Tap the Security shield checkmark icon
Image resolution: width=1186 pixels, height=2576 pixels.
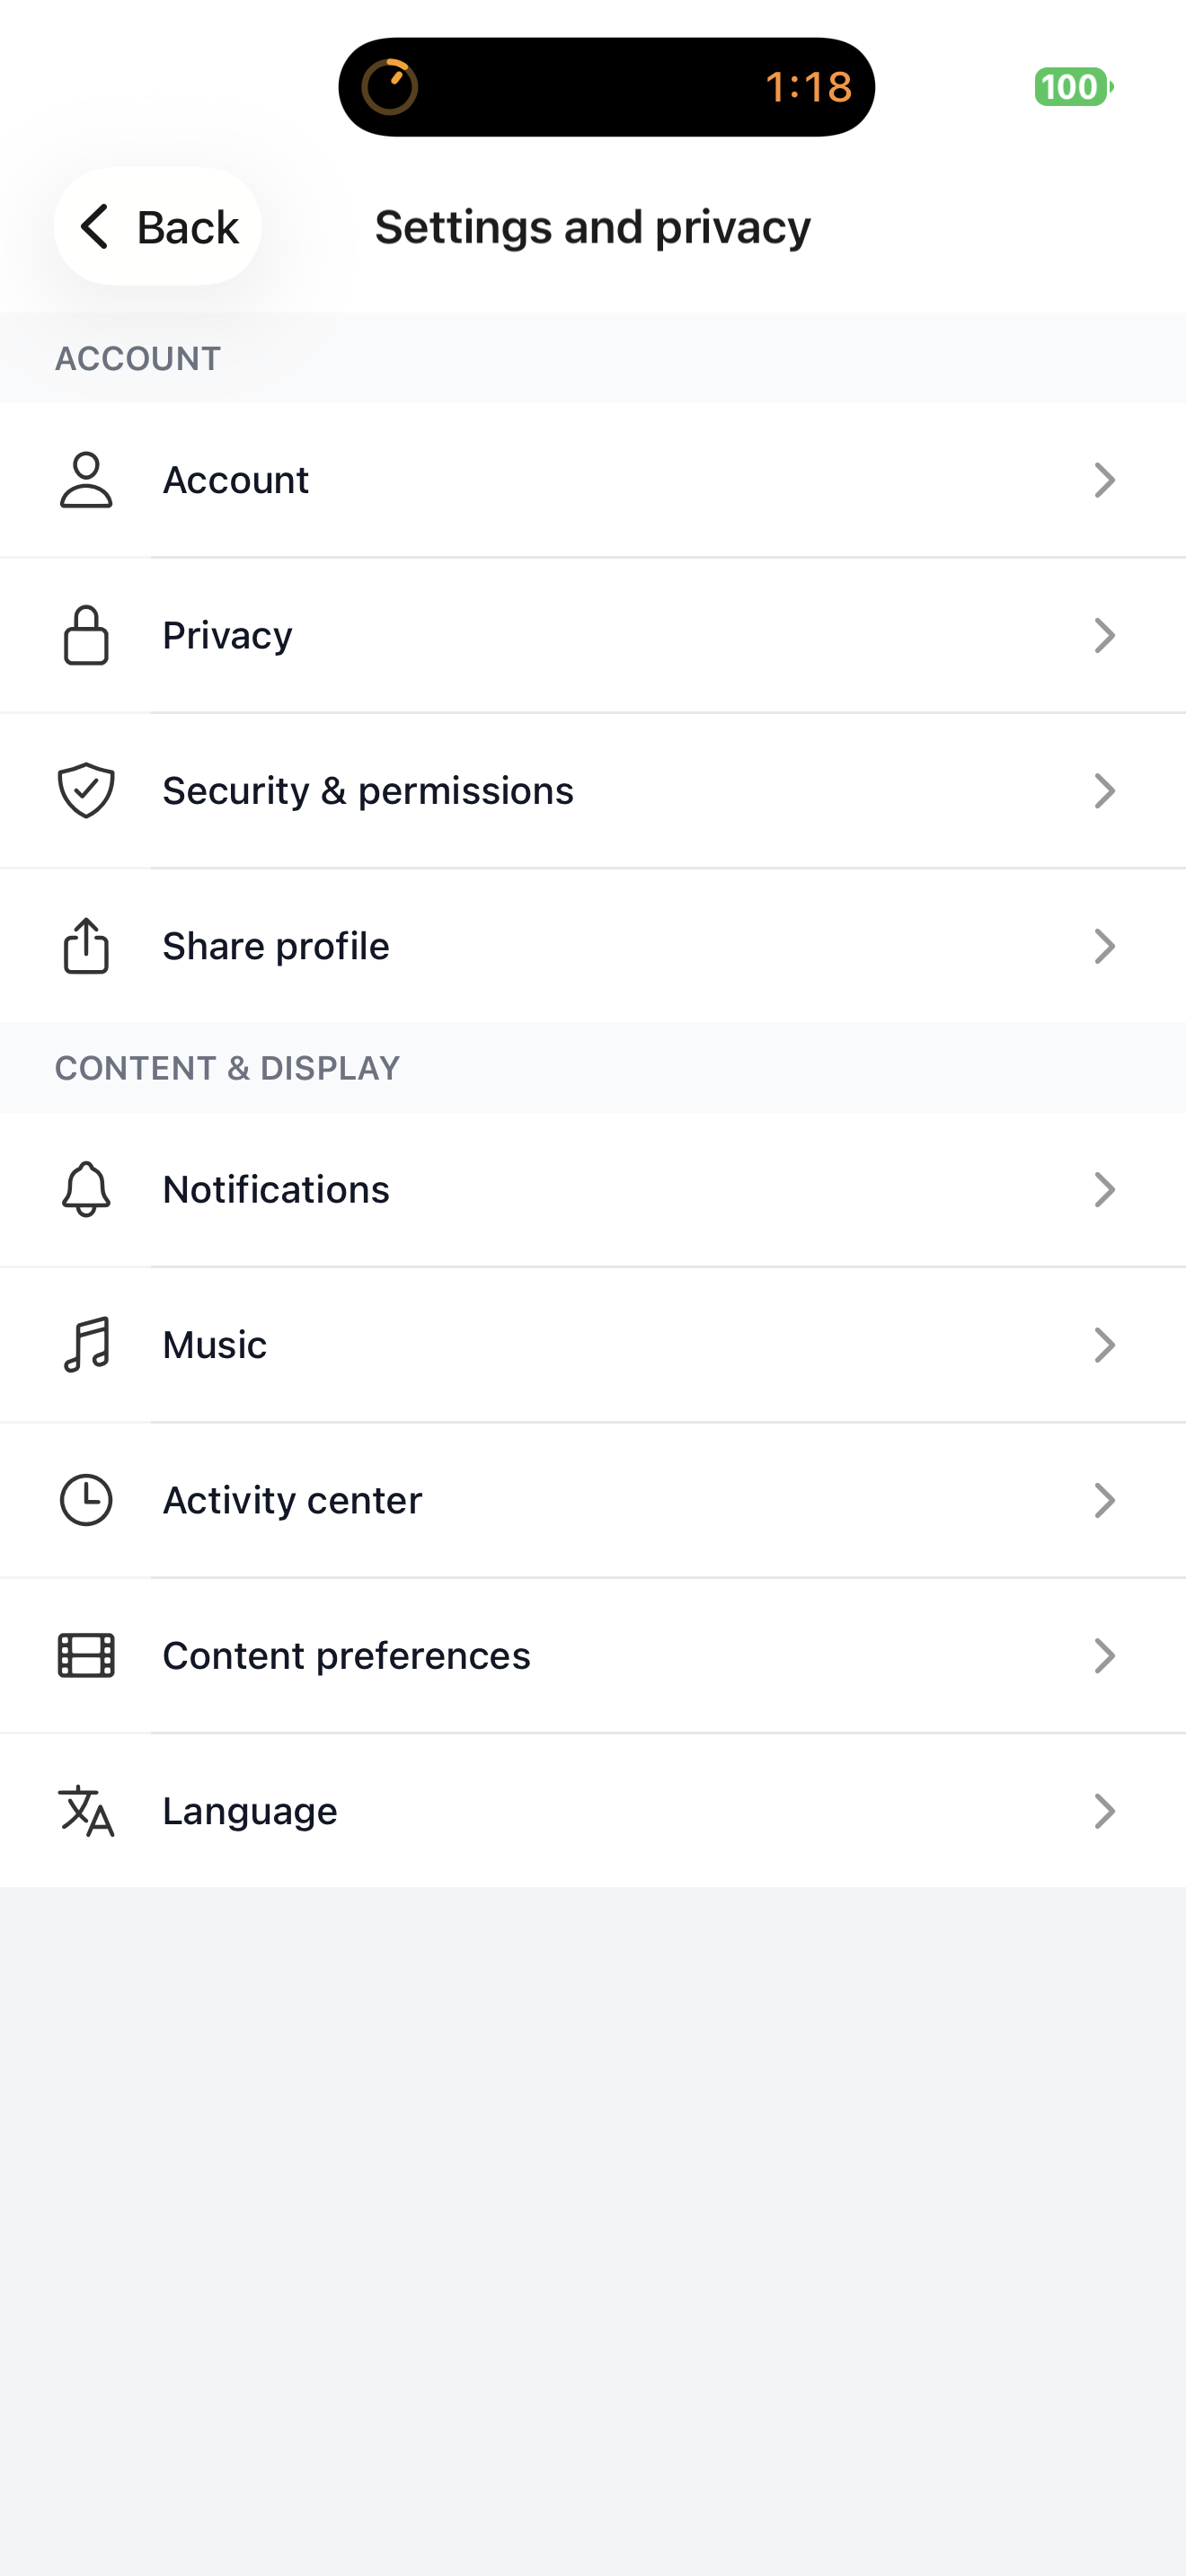pos(86,790)
